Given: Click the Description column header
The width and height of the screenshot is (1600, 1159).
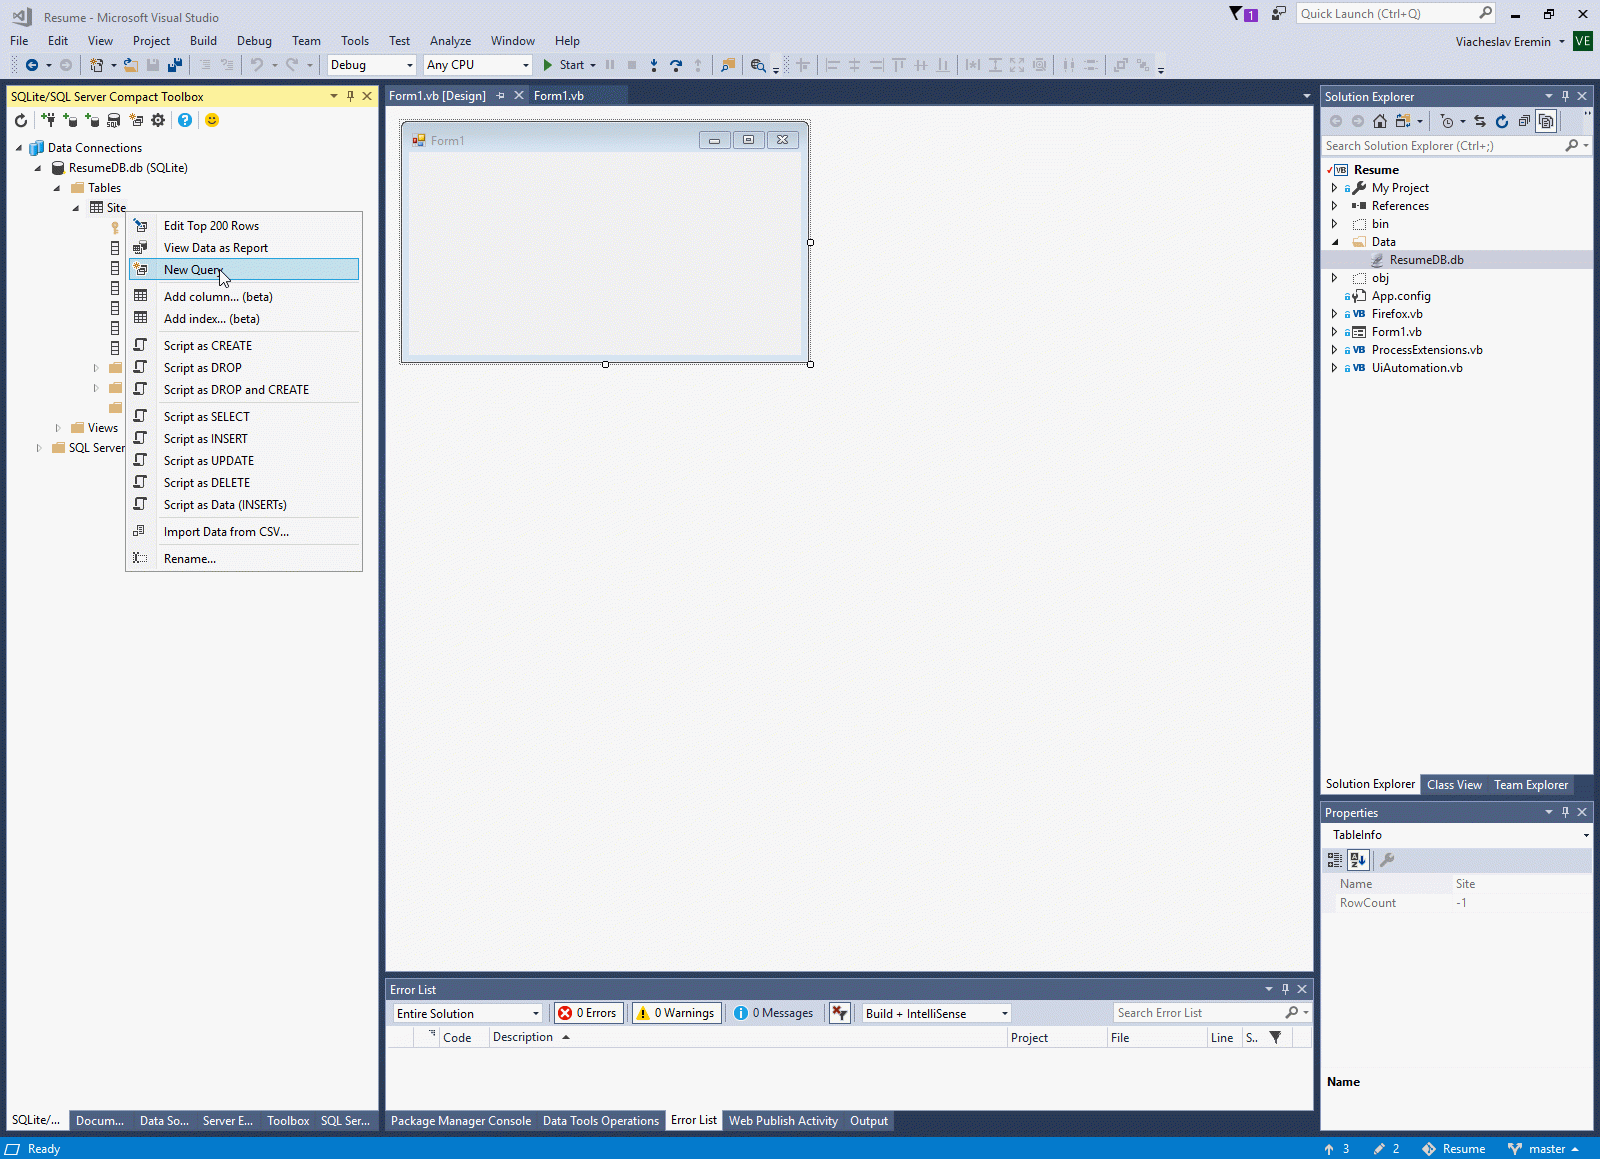Looking at the screenshot, I should point(748,1038).
